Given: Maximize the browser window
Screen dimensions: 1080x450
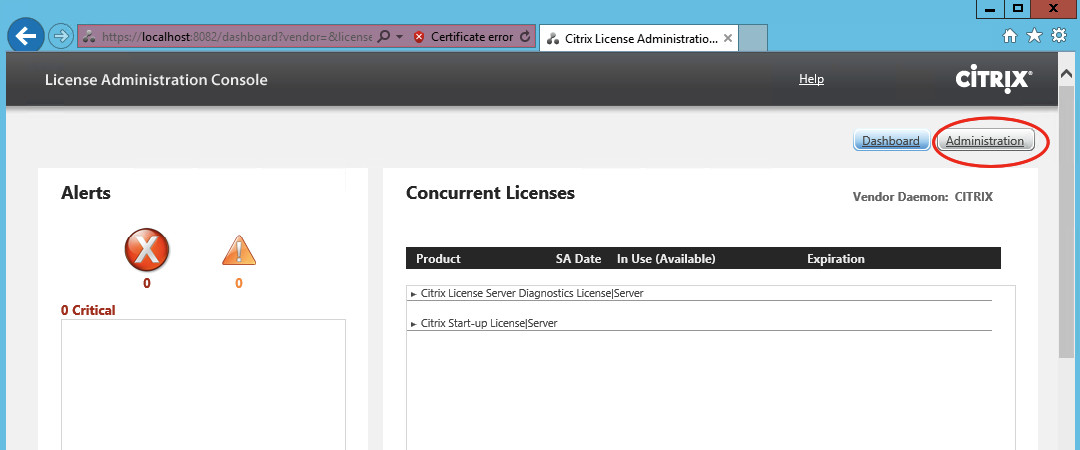Looking at the screenshot, I should 1018,9.
